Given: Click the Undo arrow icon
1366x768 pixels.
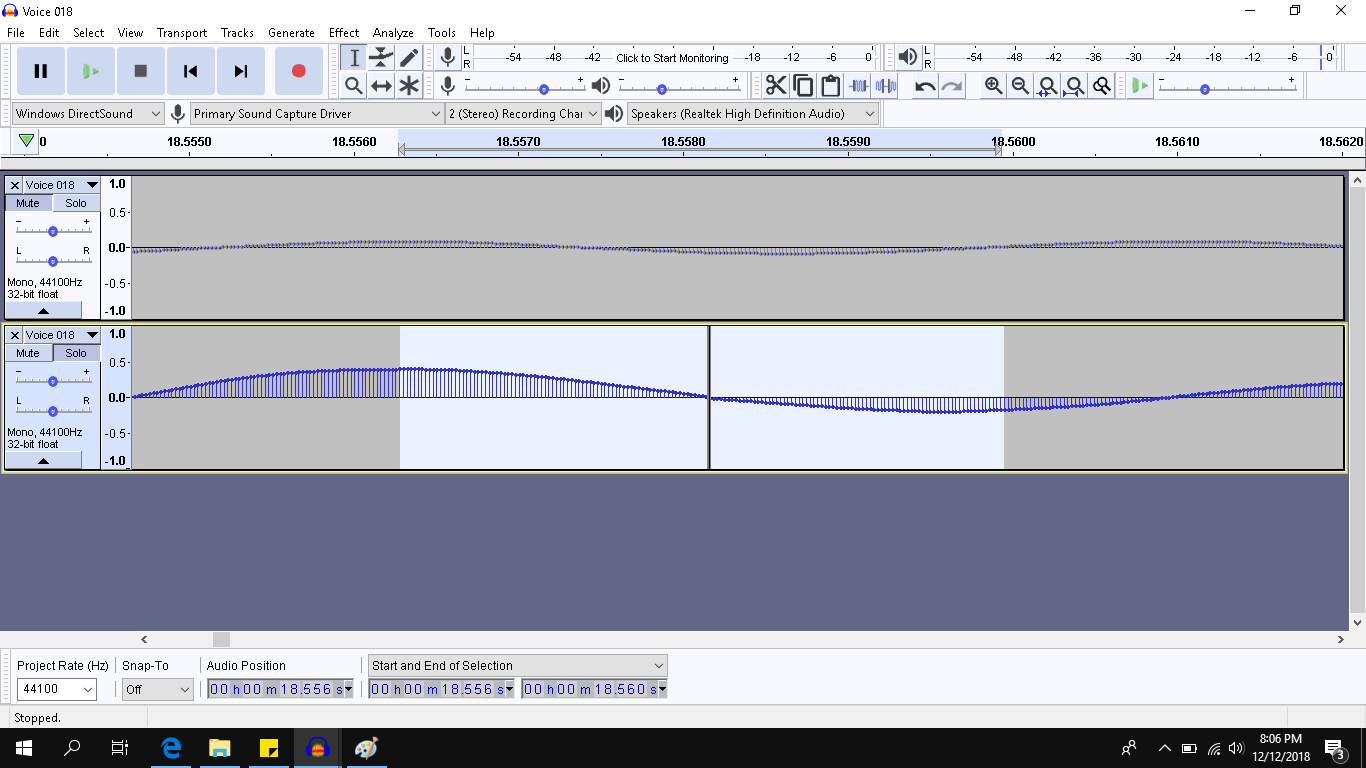Looking at the screenshot, I should (x=925, y=86).
